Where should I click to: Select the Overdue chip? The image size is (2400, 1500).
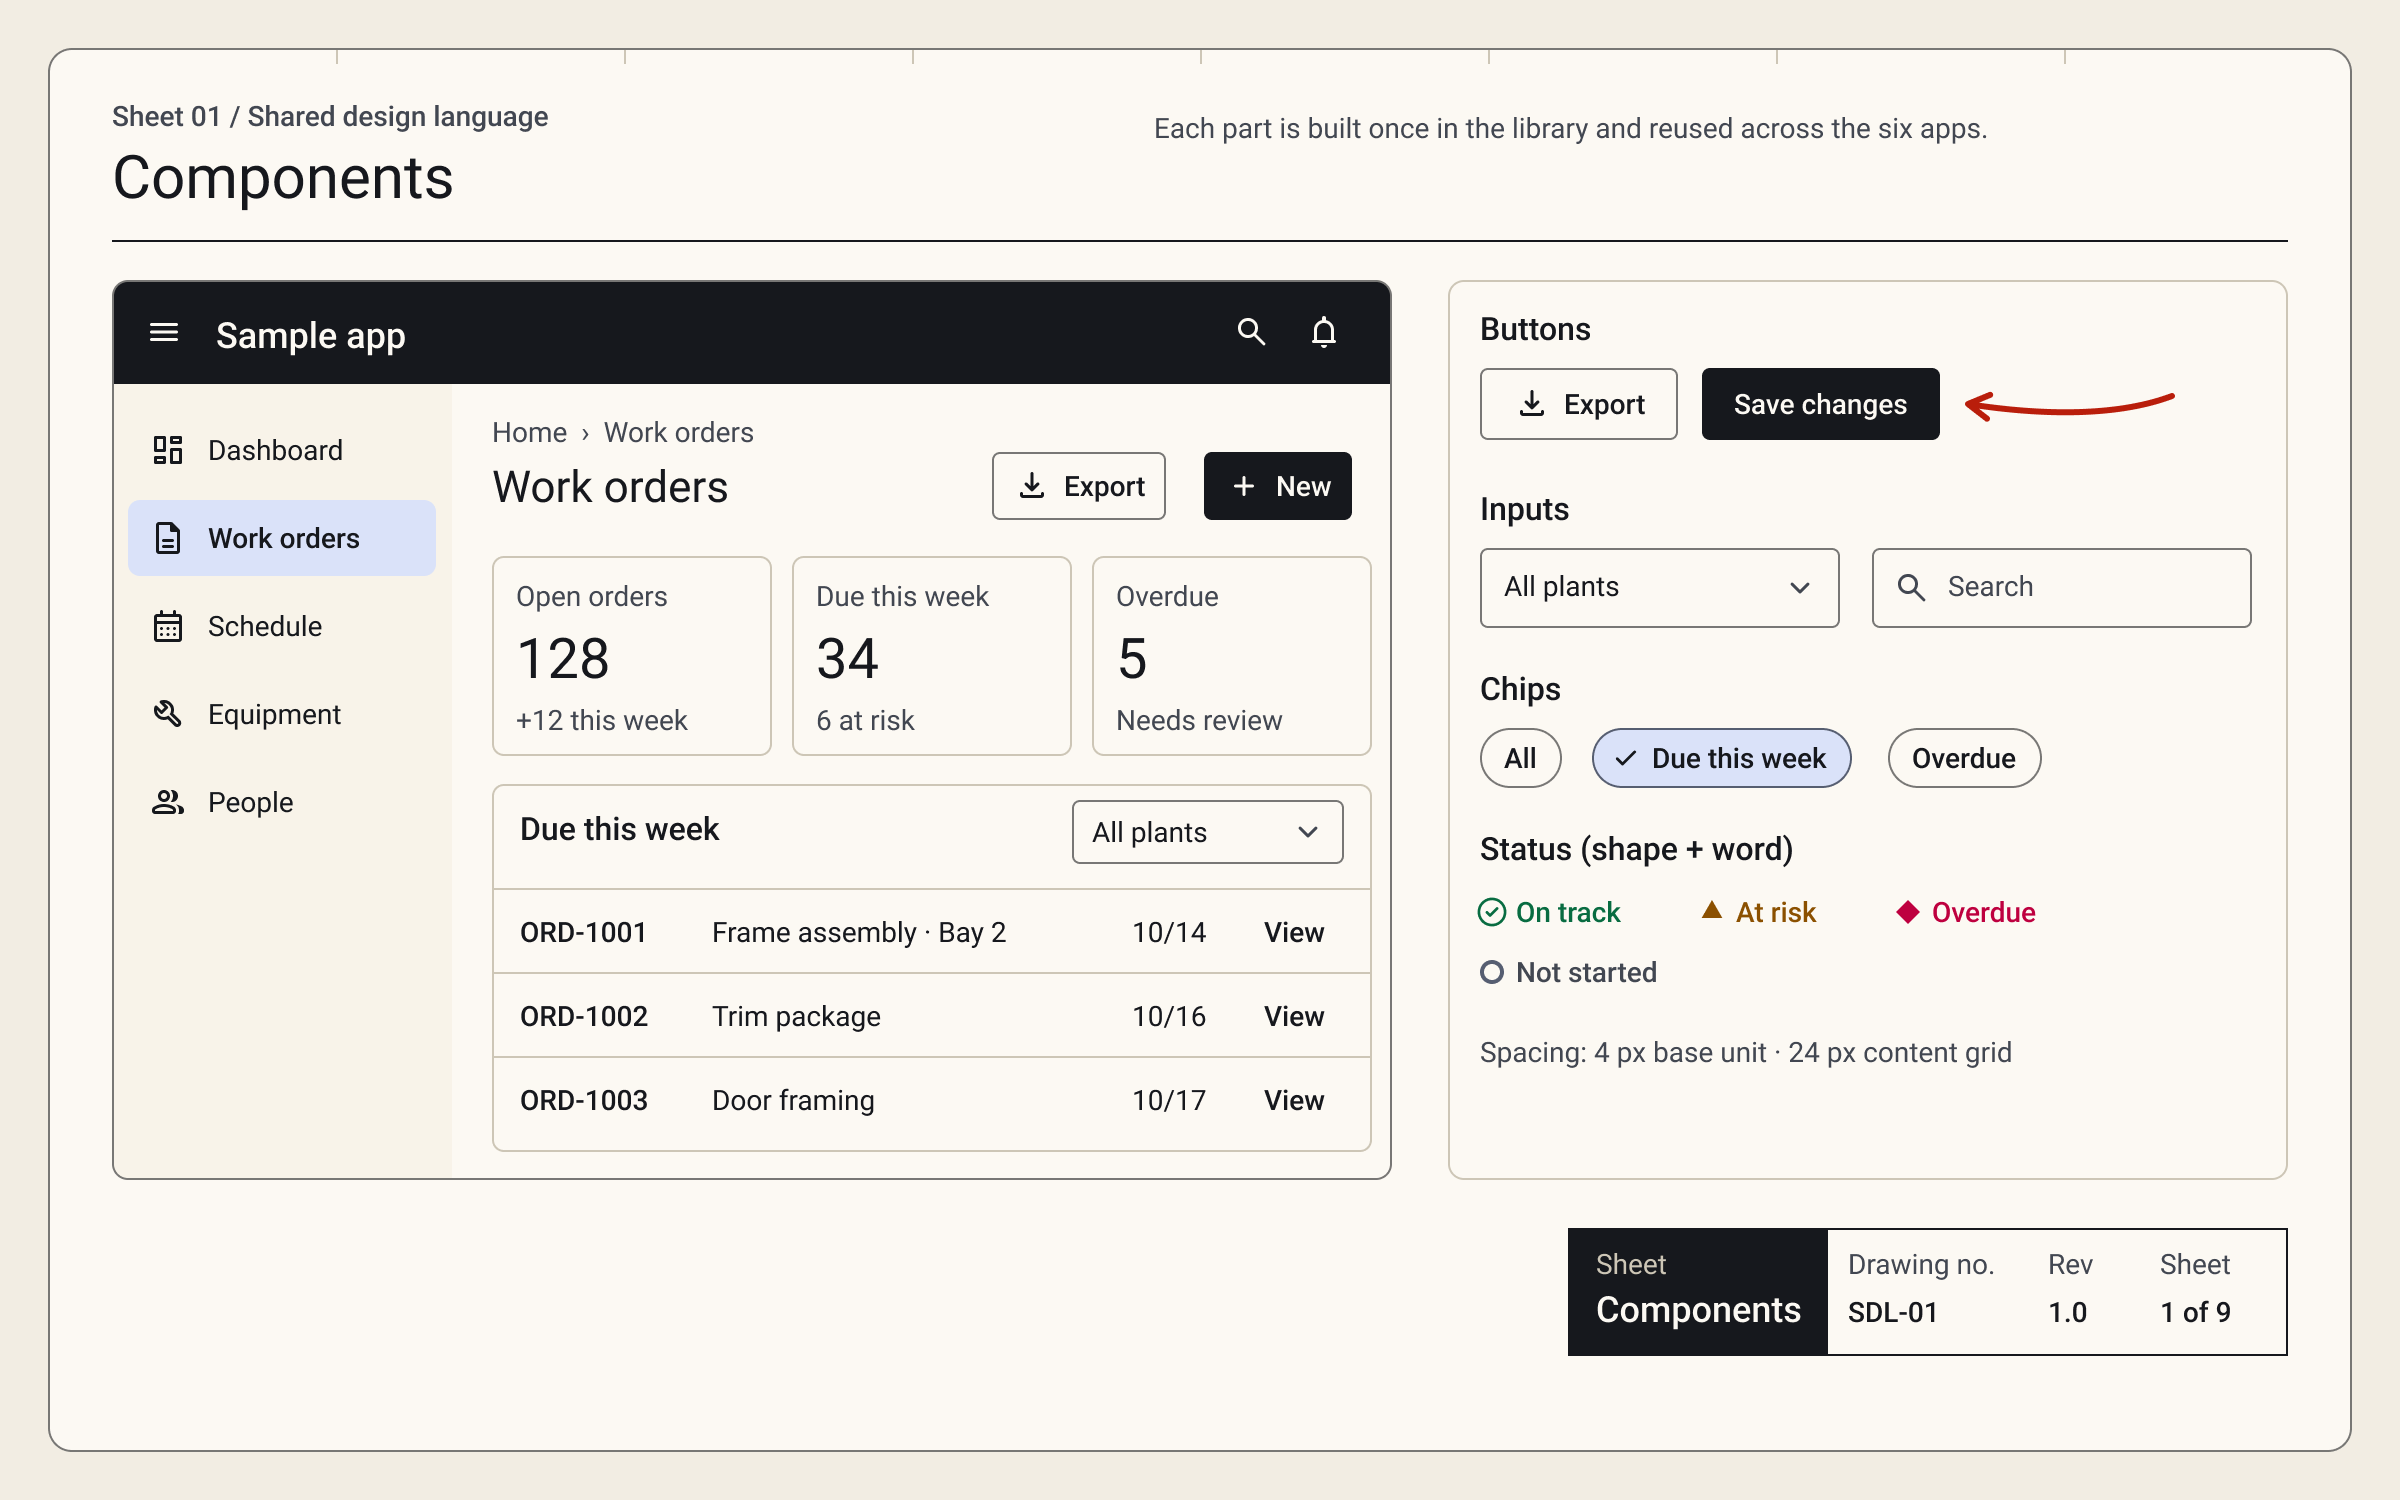(x=1964, y=758)
